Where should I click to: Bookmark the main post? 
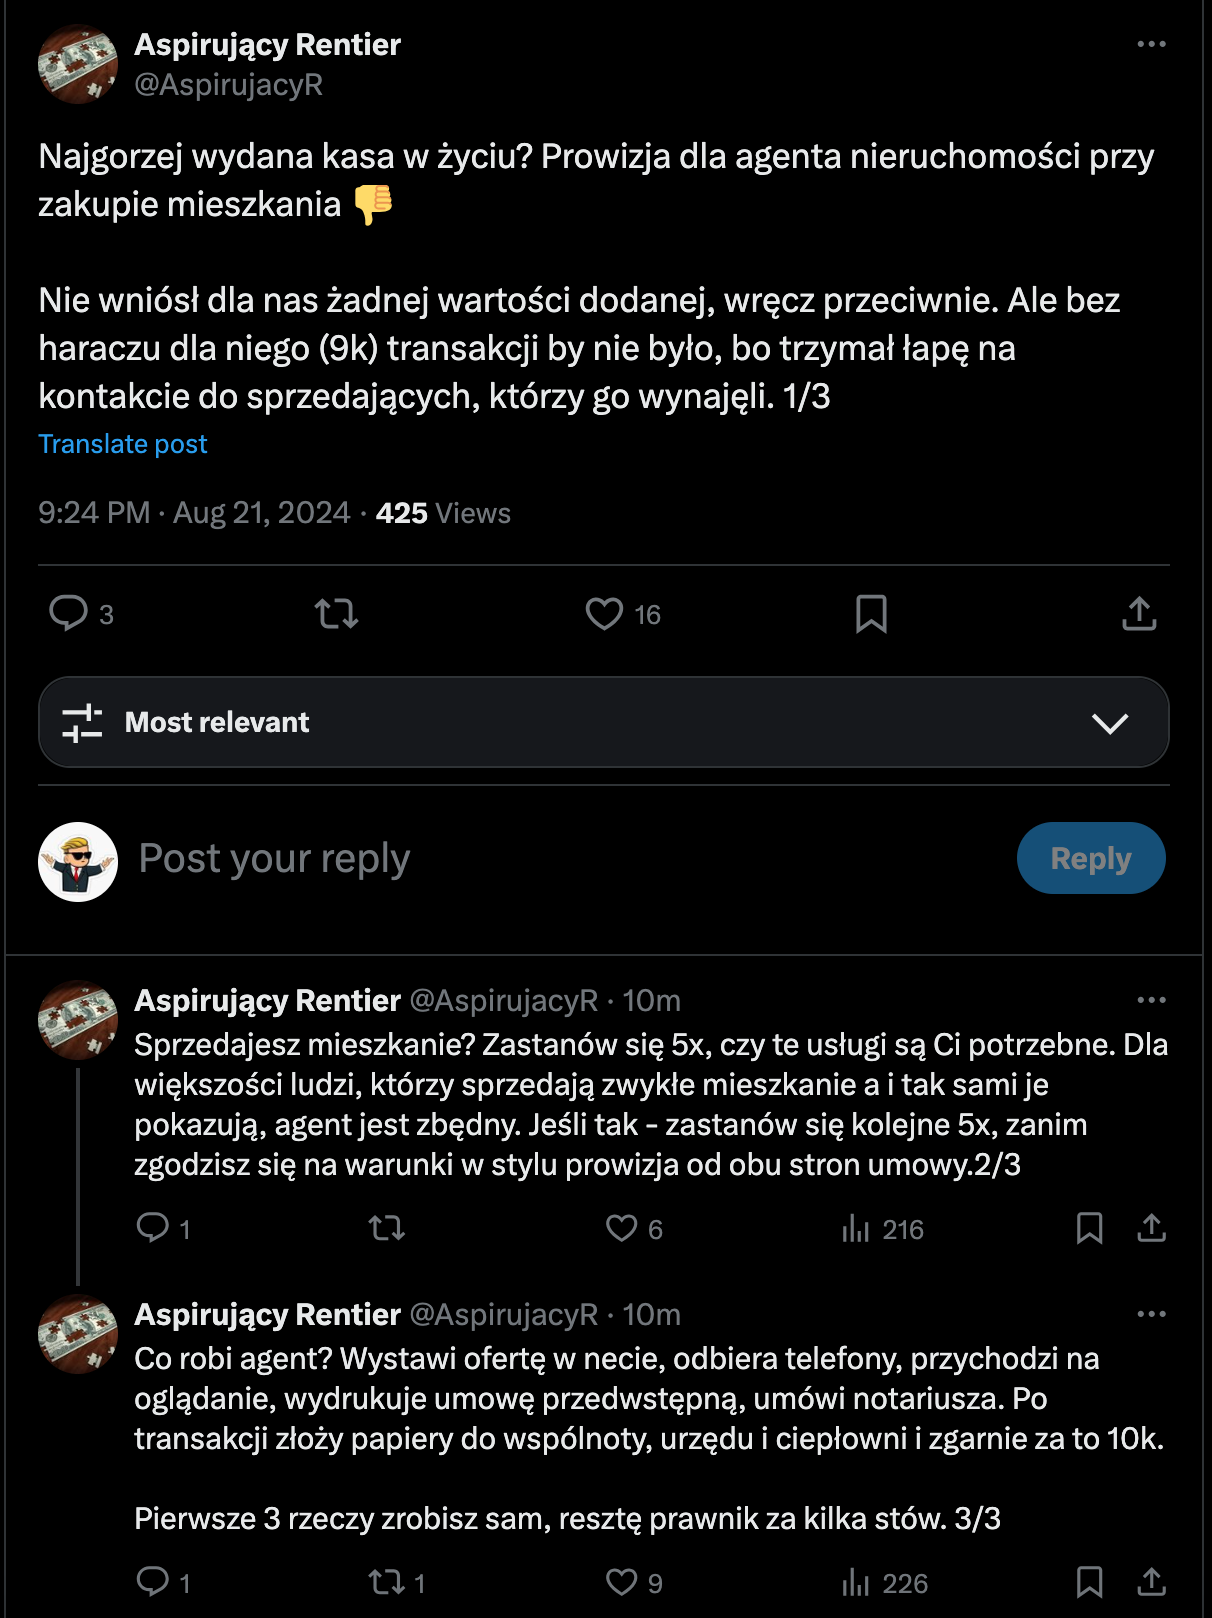871,613
